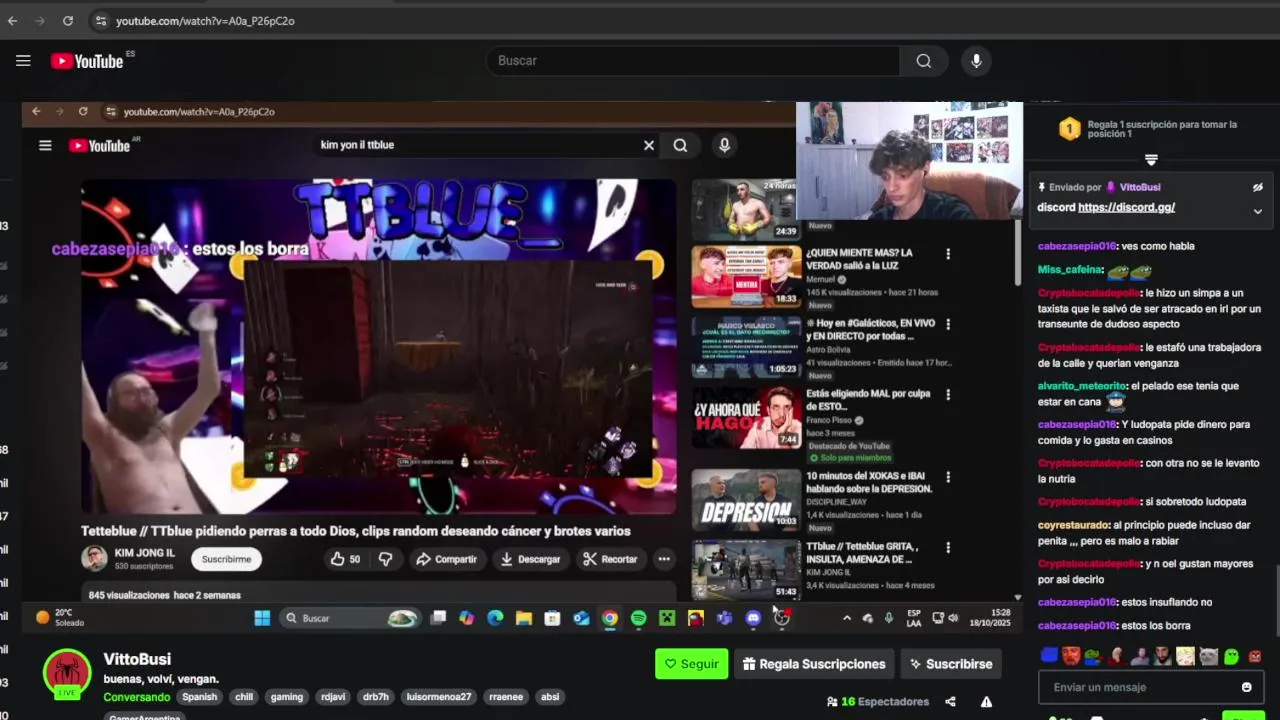Open more actions beside Recortar
Viewport: 1280px width, 720px height.
coord(664,559)
